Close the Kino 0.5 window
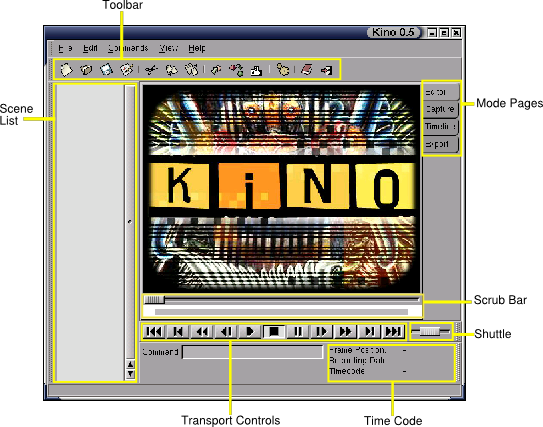Viewport: 543px width, 427px height. click(456, 33)
